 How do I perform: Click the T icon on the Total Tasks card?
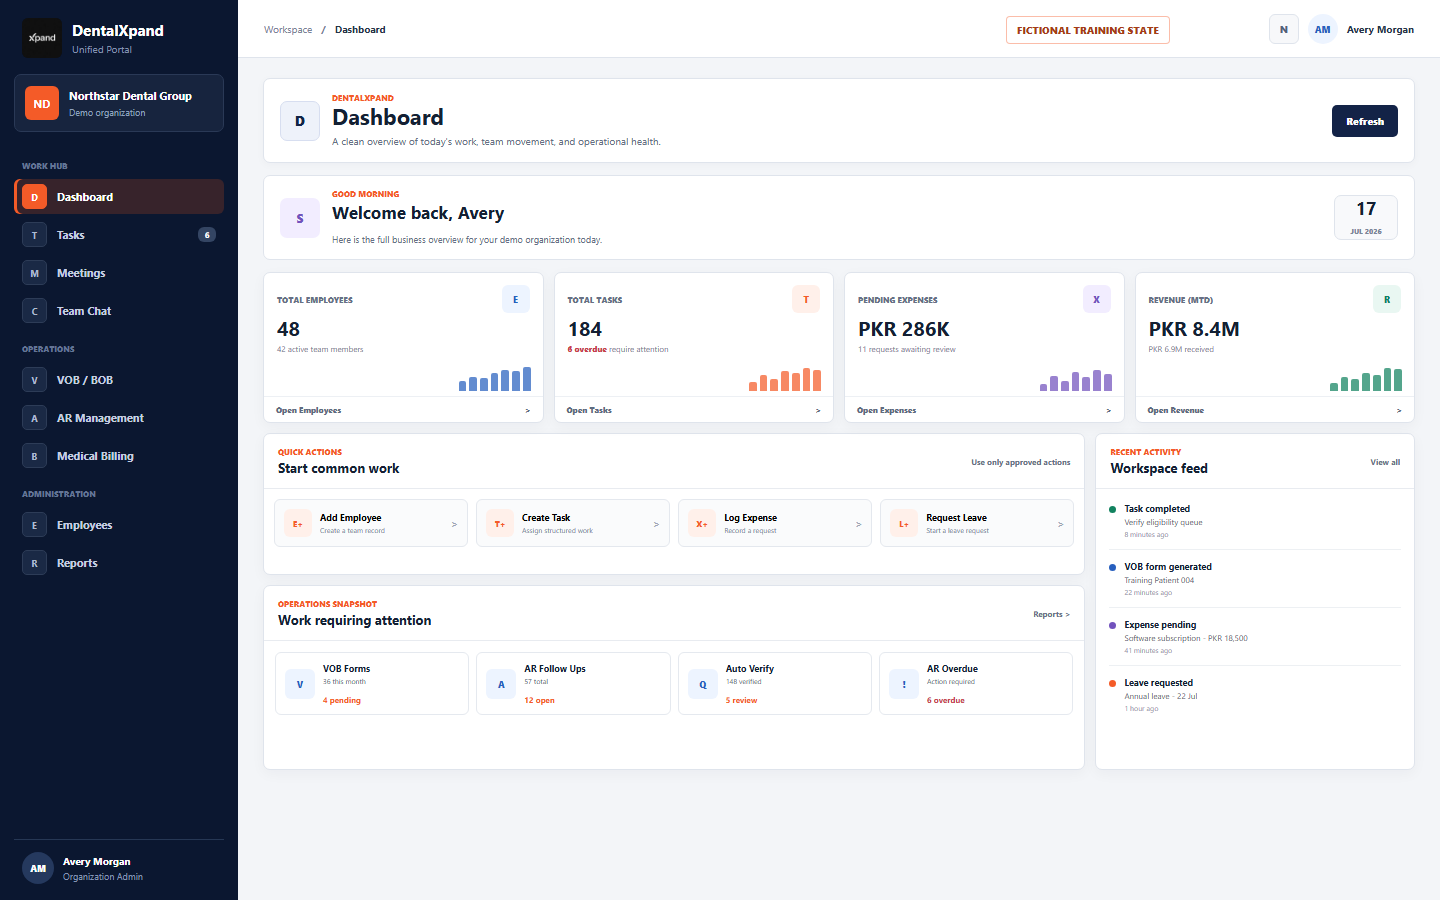[x=806, y=299]
